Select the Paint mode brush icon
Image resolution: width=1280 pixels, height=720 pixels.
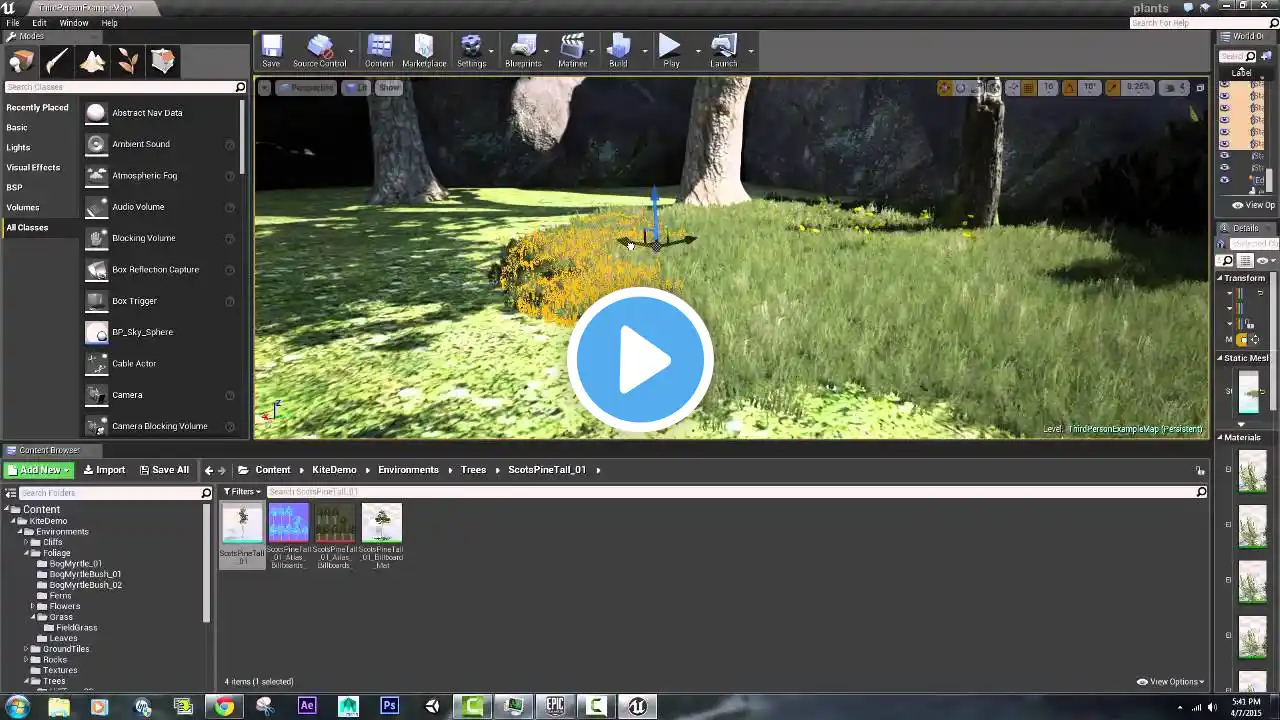point(57,62)
